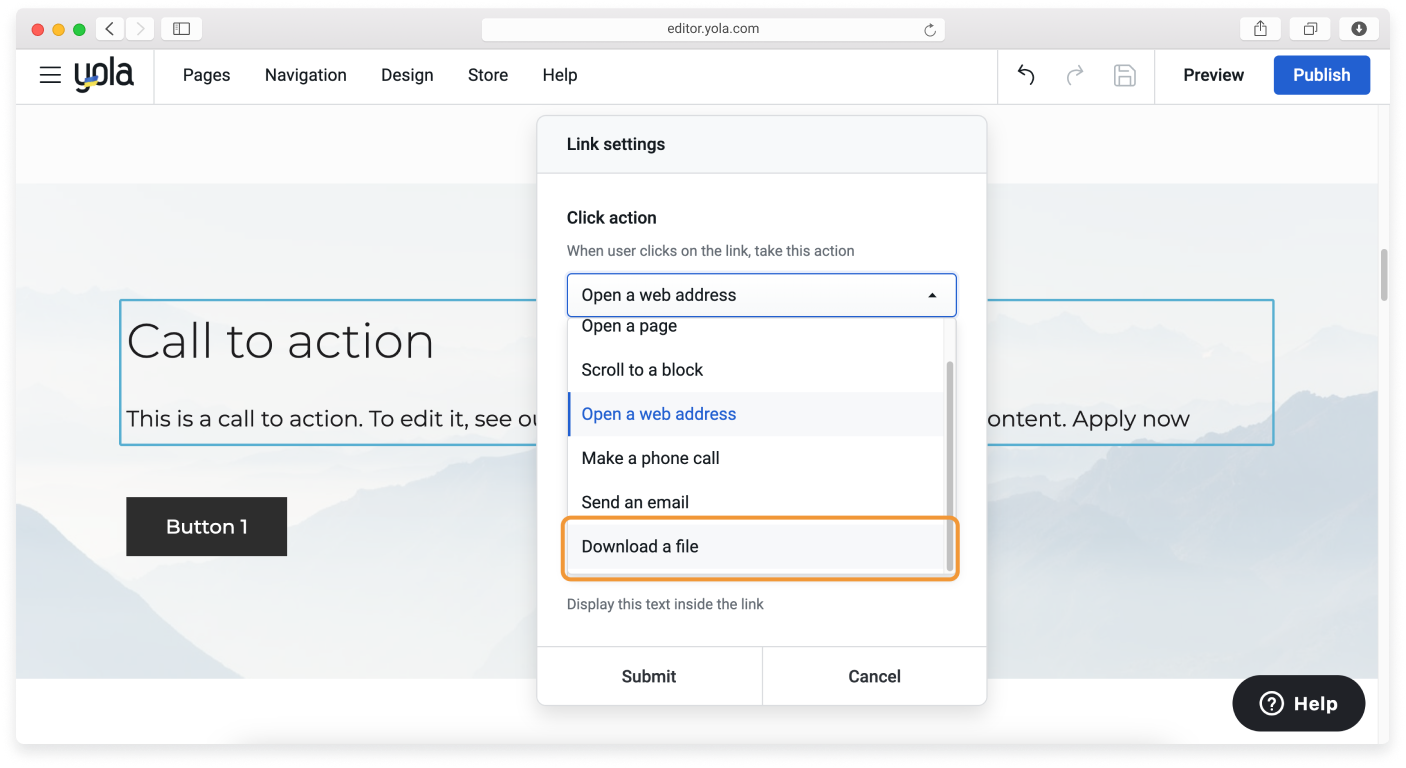Click the redo arrow icon
Screen dimensions: 1406x768
[x=1075, y=75]
